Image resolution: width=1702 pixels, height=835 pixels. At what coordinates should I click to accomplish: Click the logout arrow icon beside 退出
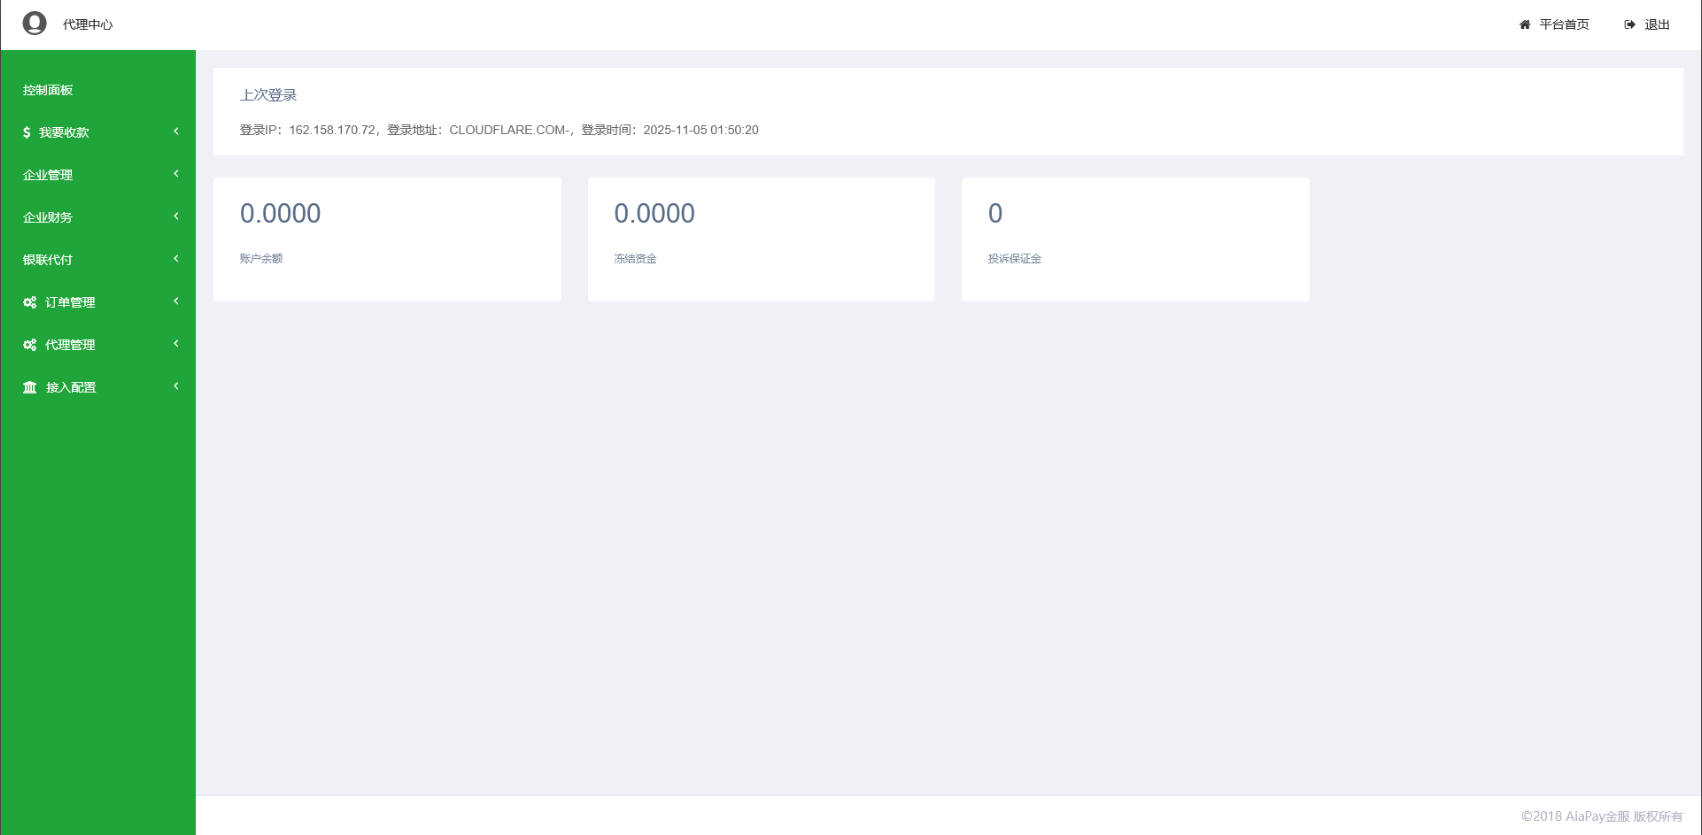click(1630, 25)
